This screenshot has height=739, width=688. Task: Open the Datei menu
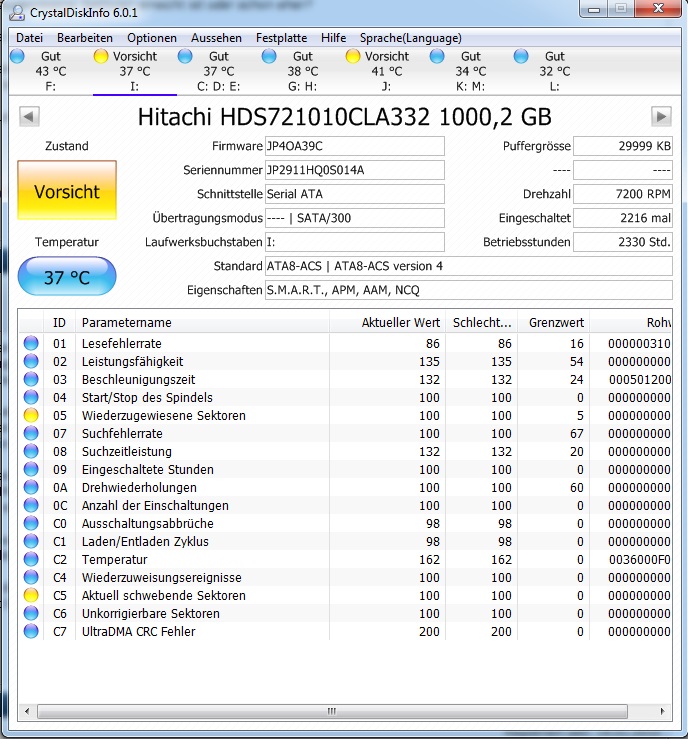[29, 38]
